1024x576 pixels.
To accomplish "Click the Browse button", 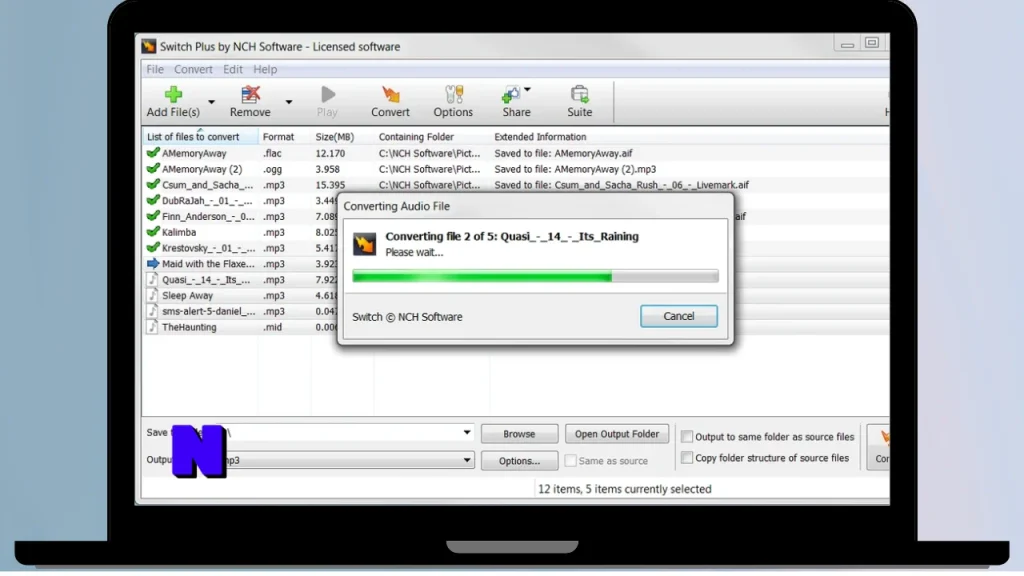I will pos(519,434).
